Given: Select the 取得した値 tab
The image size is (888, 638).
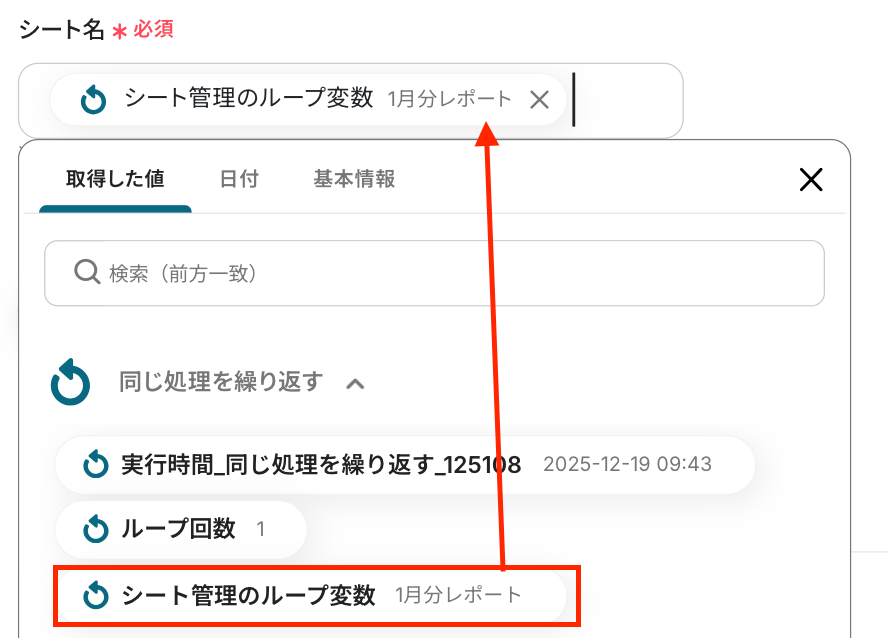Looking at the screenshot, I should [115, 179].
